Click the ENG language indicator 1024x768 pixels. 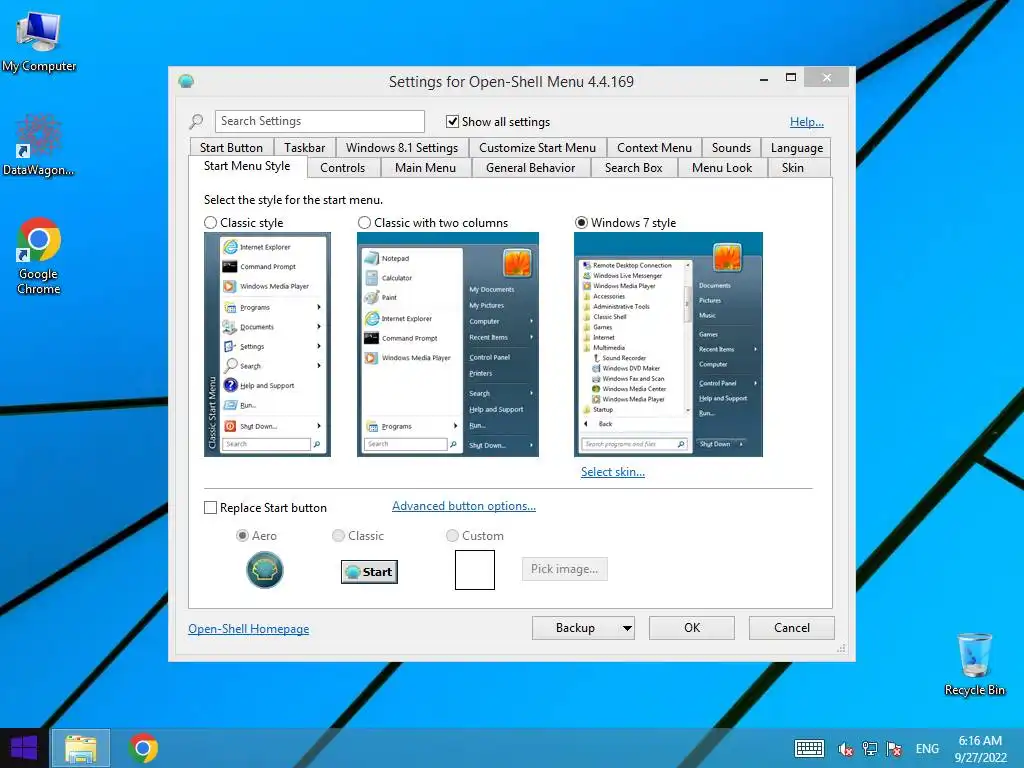tap(927, 749)
